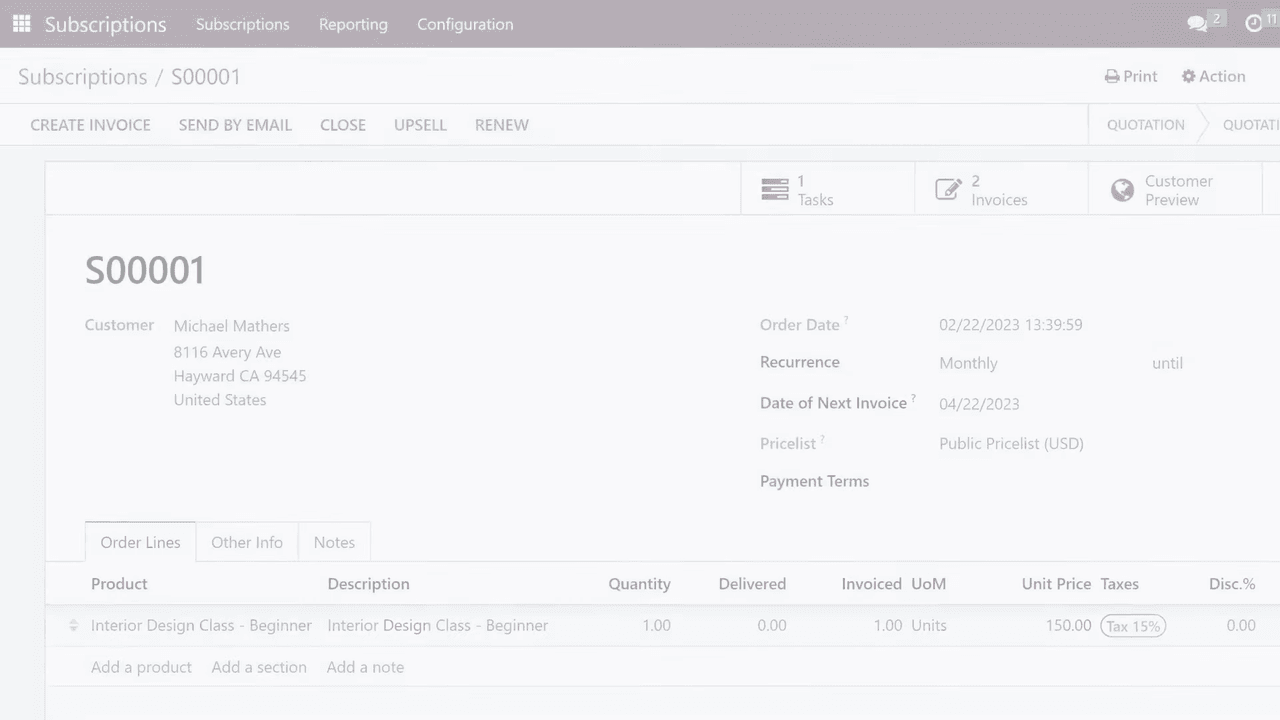The image size is (1280, 720).
Task: Open the Print menu
Action: pyautogui.click(x=1131, y=77)
